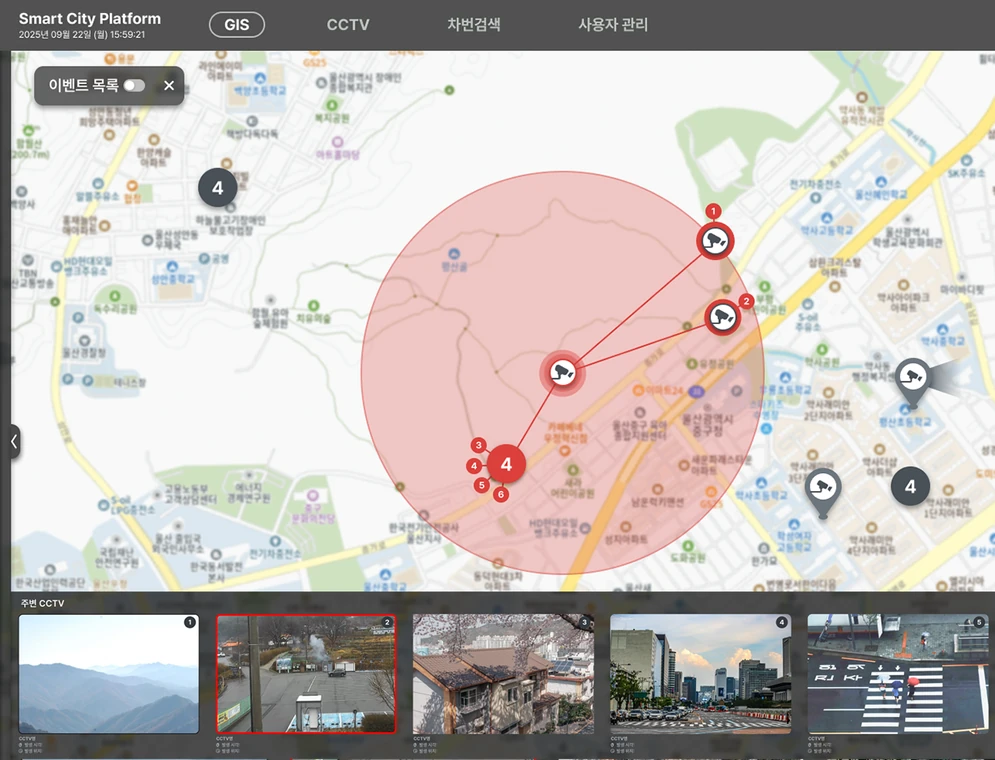Toggle the 이벤트 목록 switch
The width and height of the screenshot is (995, 760).
135,86
